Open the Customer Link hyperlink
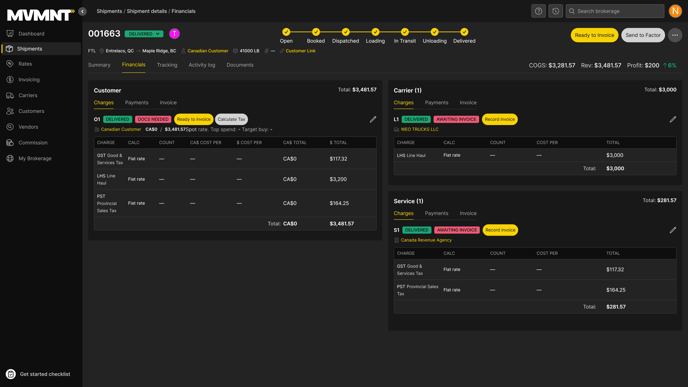 301,51
